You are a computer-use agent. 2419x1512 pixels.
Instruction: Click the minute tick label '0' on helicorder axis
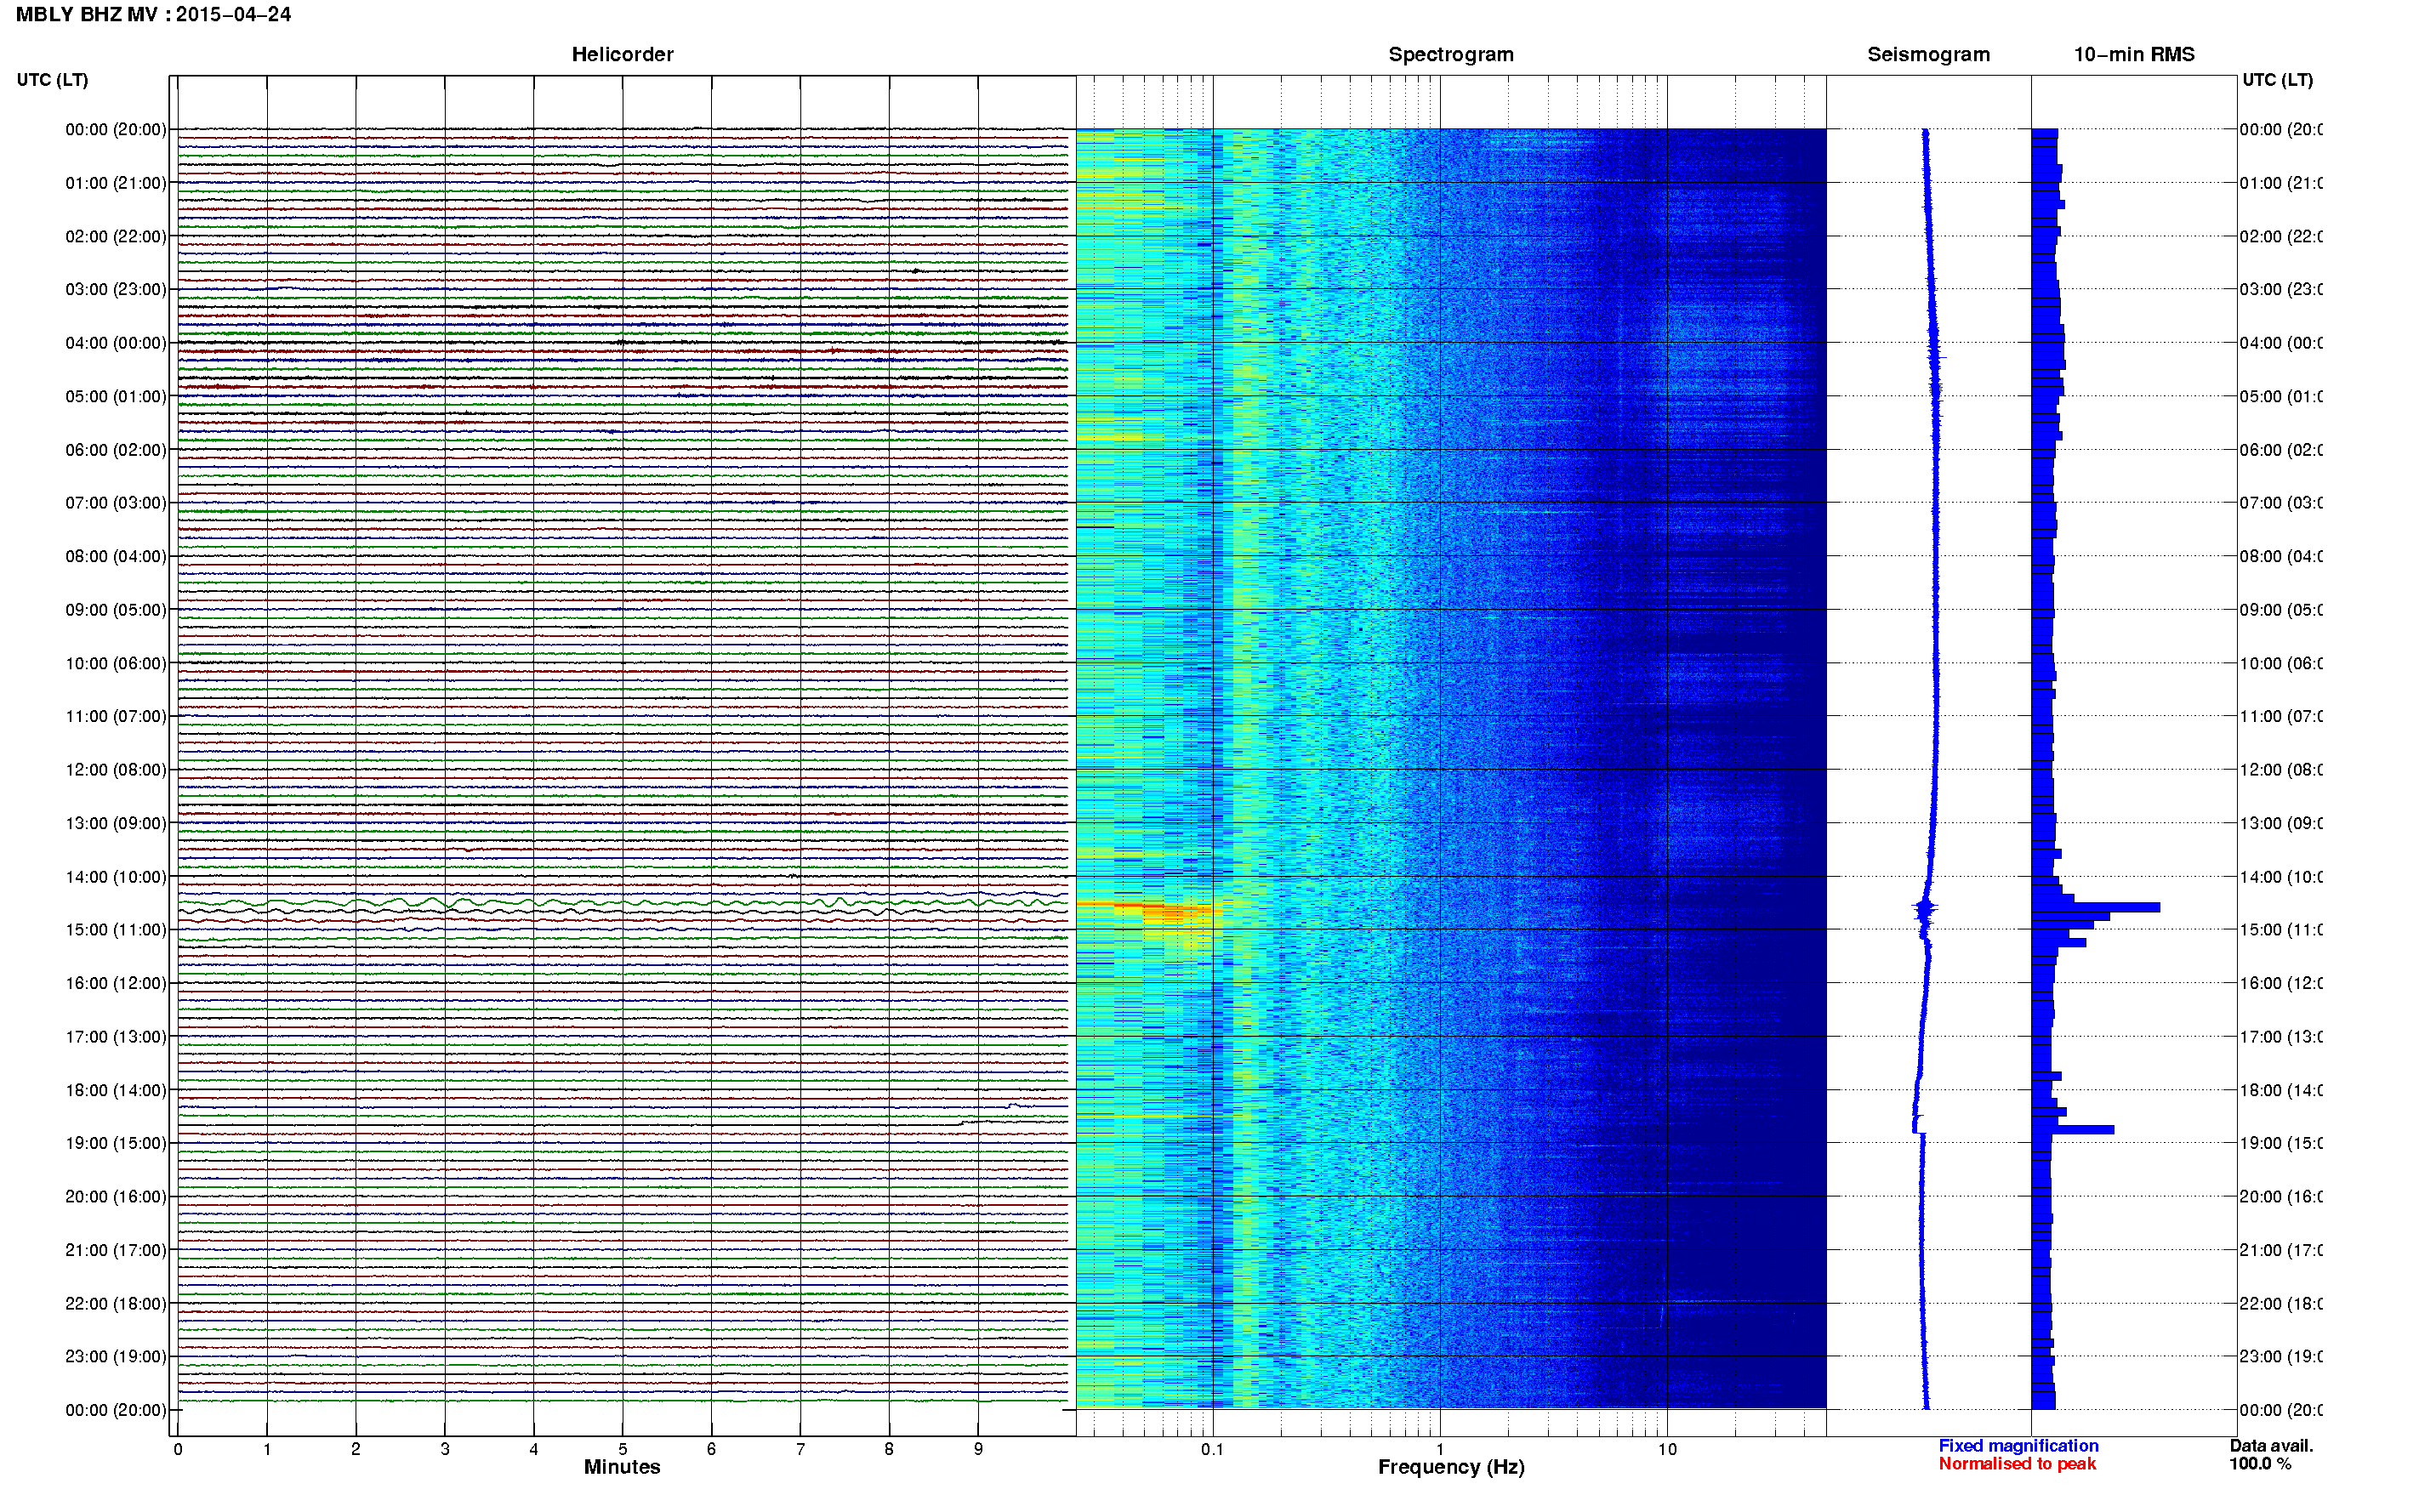(178, 1449)
